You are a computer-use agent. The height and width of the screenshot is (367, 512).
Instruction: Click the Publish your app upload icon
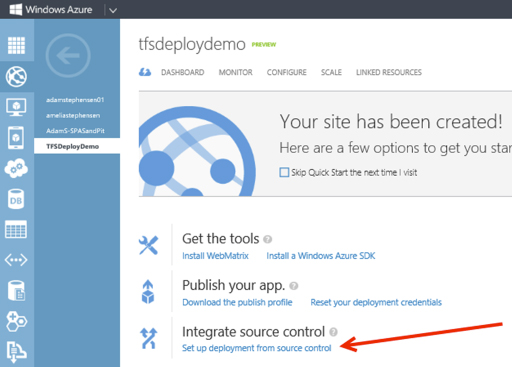click(148, 292)
